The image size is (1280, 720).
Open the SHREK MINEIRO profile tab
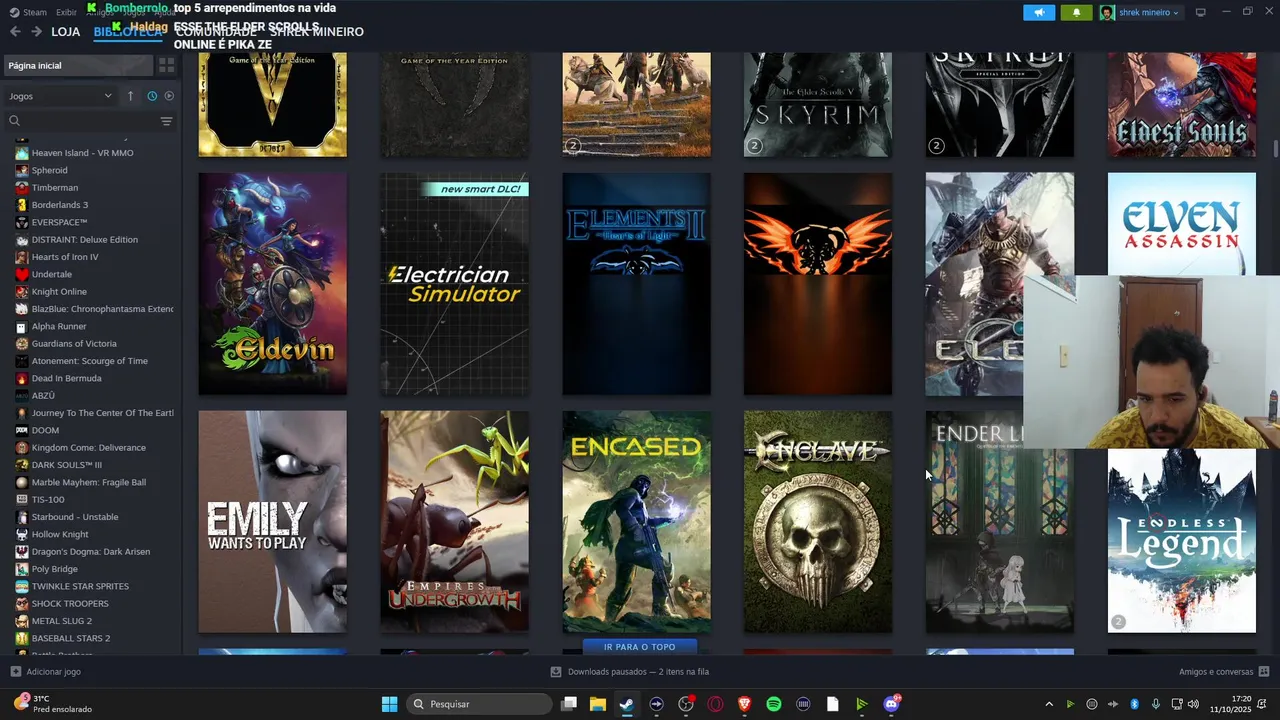click(316, 32)
